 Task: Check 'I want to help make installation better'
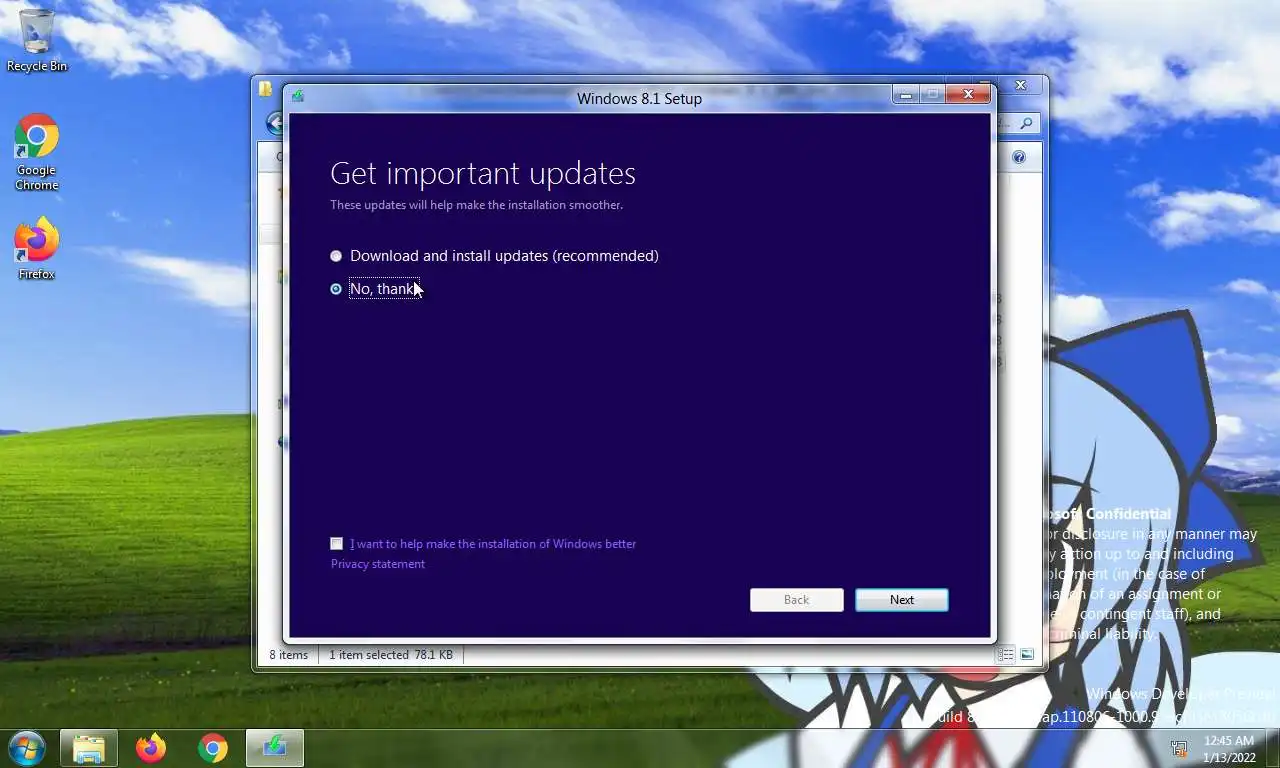[336, 544]
